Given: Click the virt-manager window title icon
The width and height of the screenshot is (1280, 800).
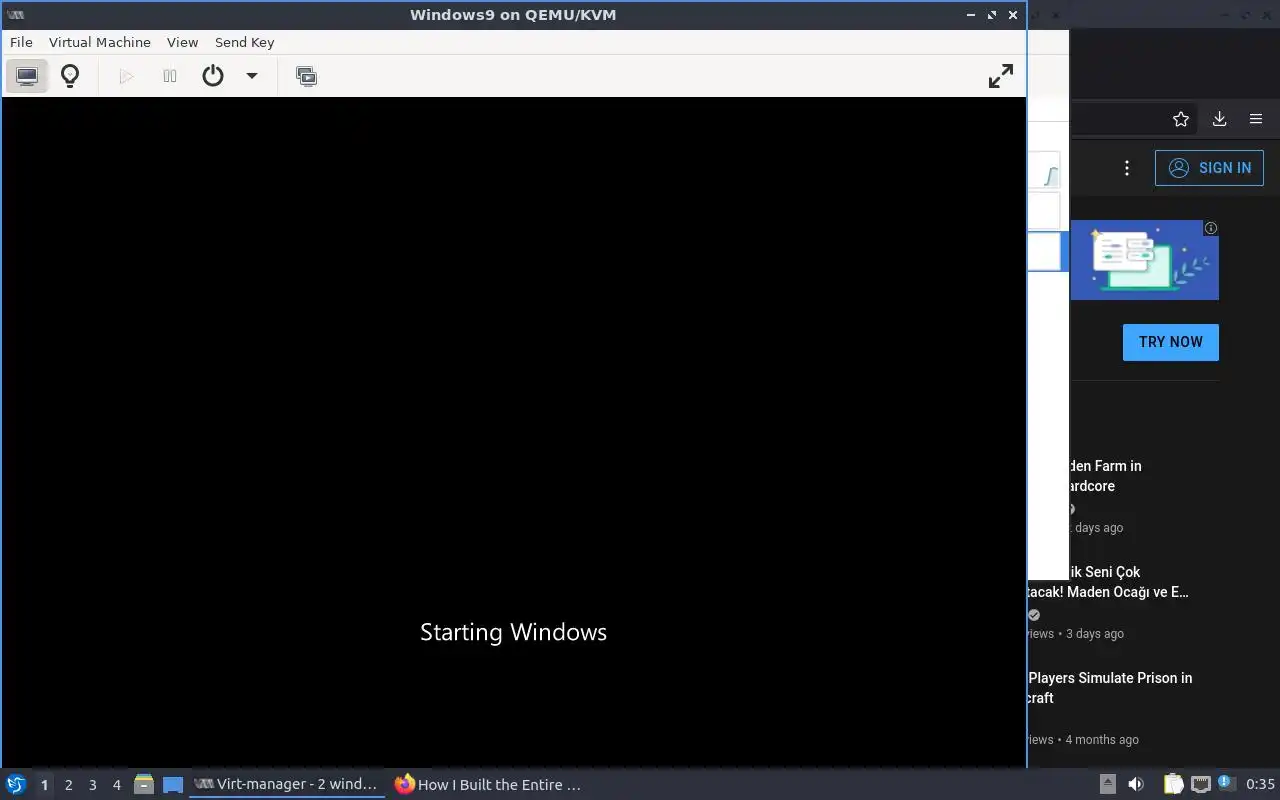Looking at the screenshot, I should pos(16,15).
